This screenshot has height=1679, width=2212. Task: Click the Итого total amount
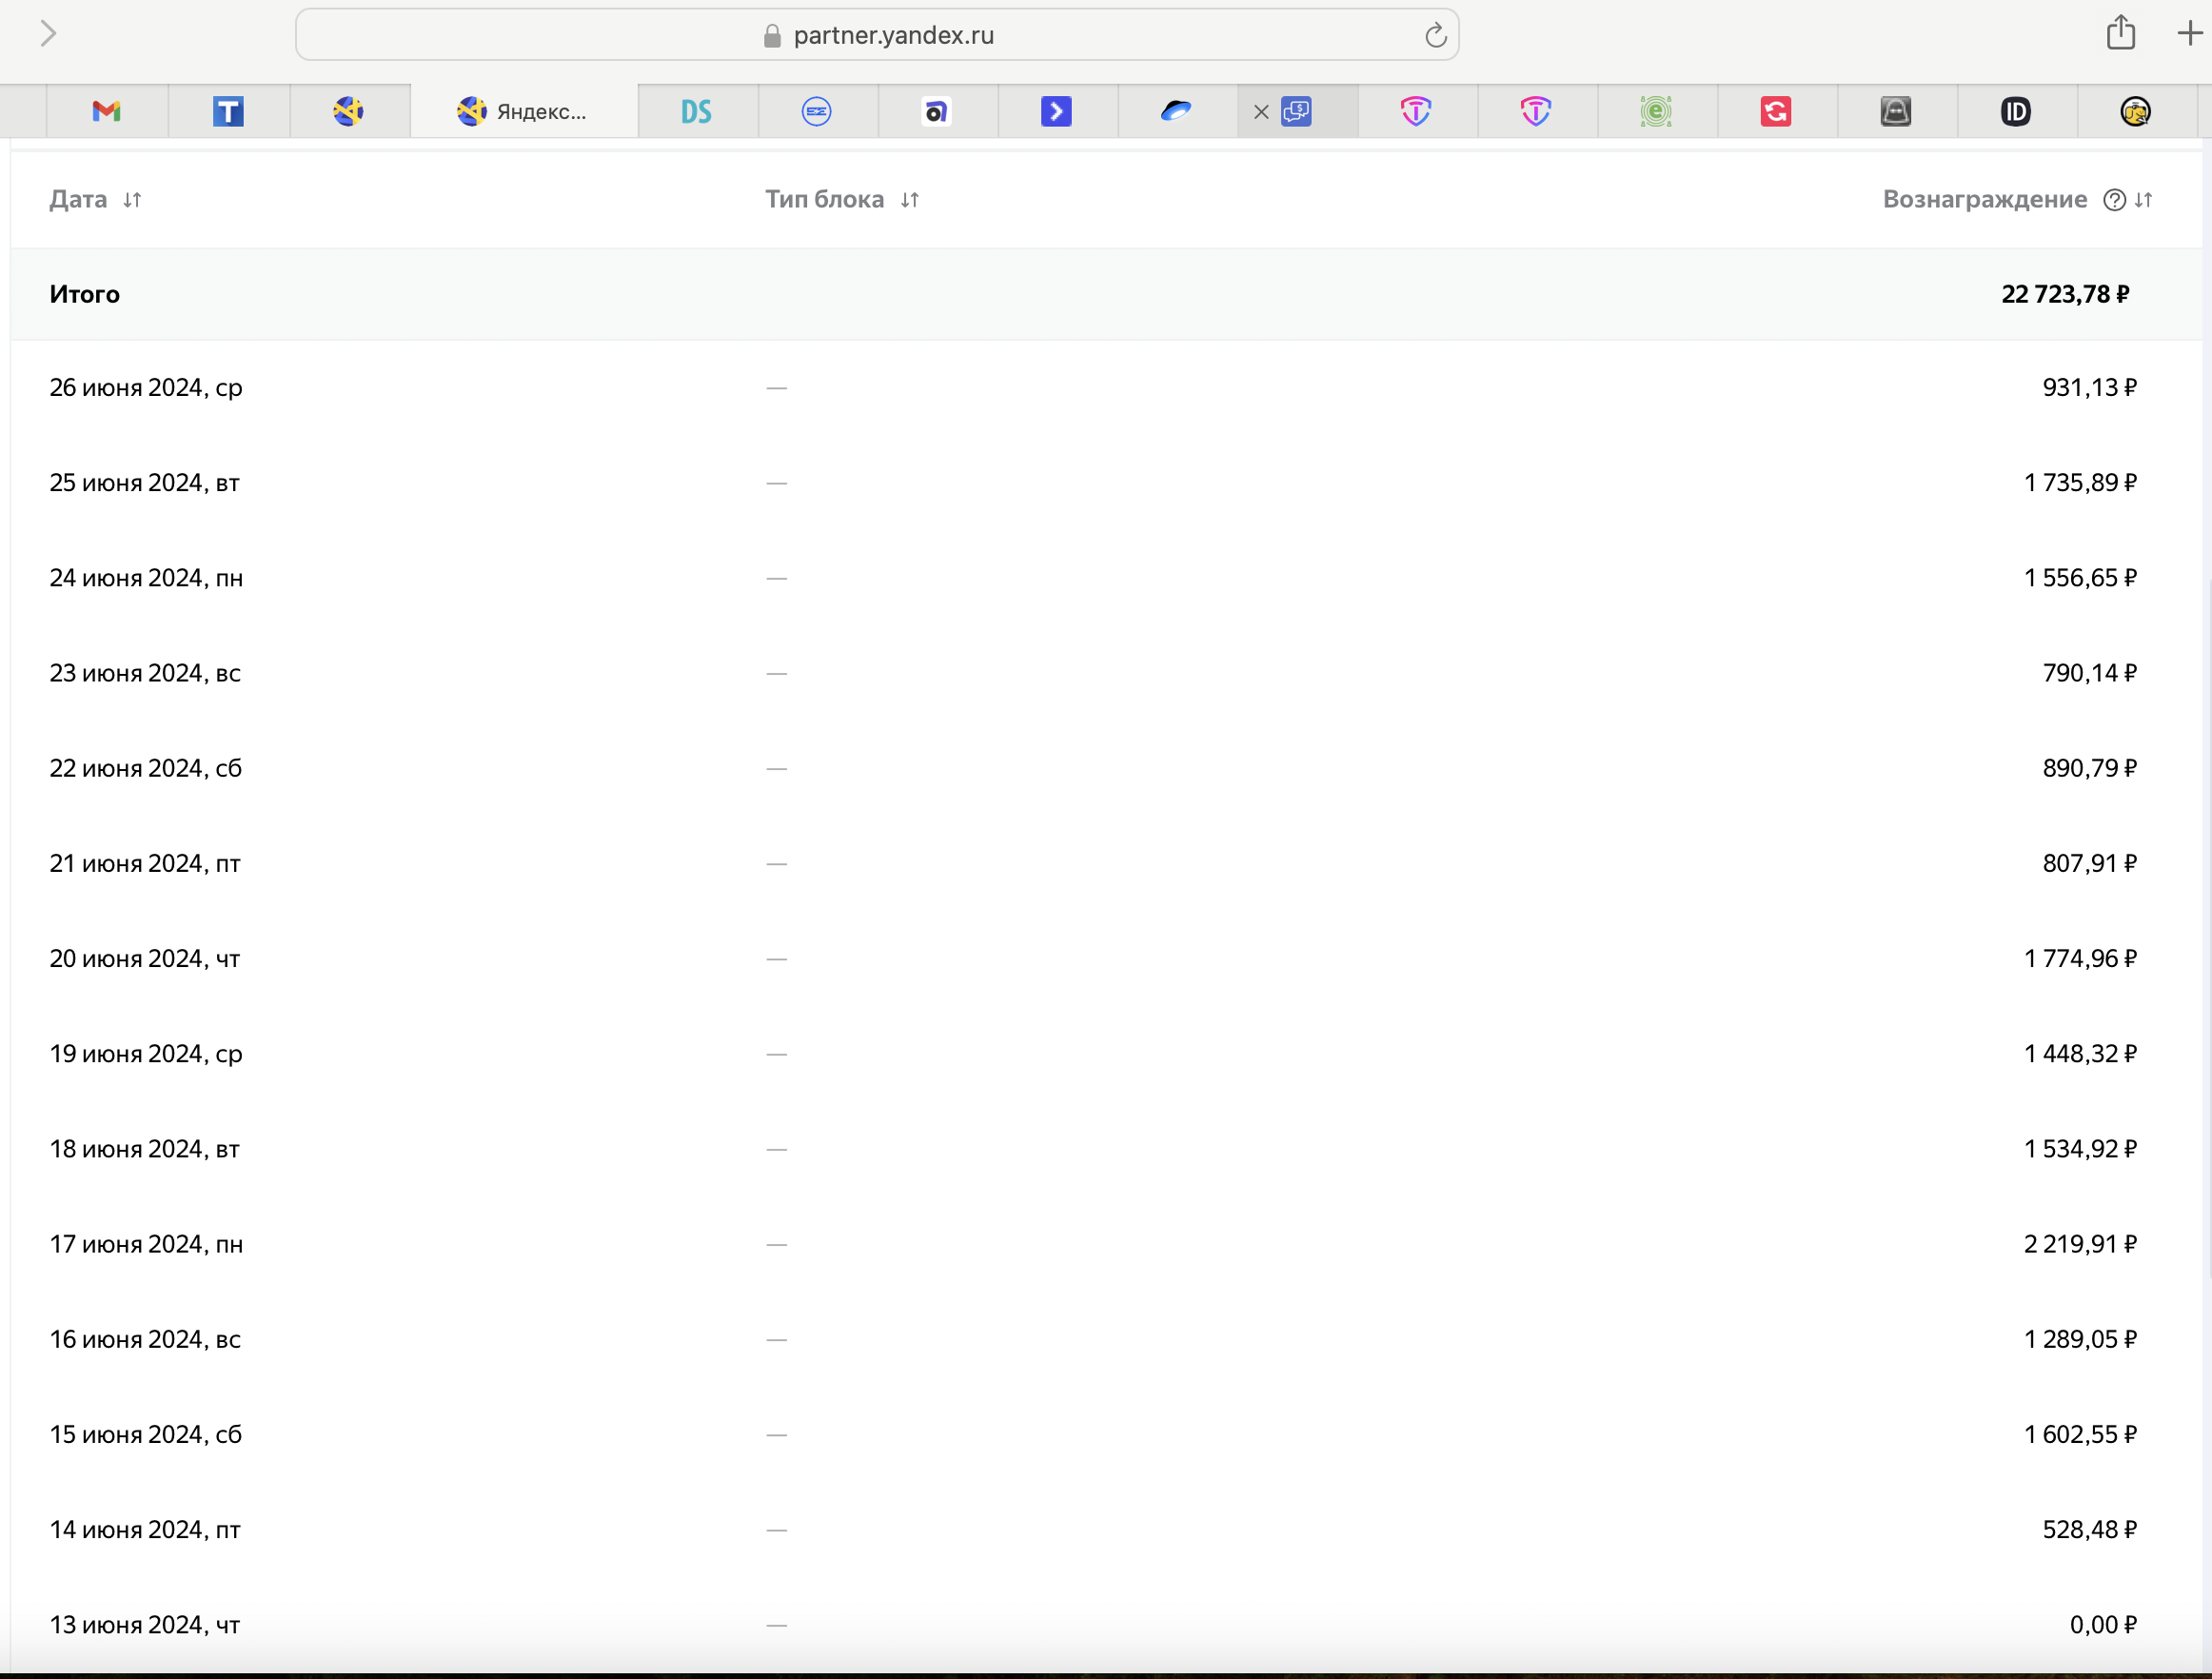2065,294
